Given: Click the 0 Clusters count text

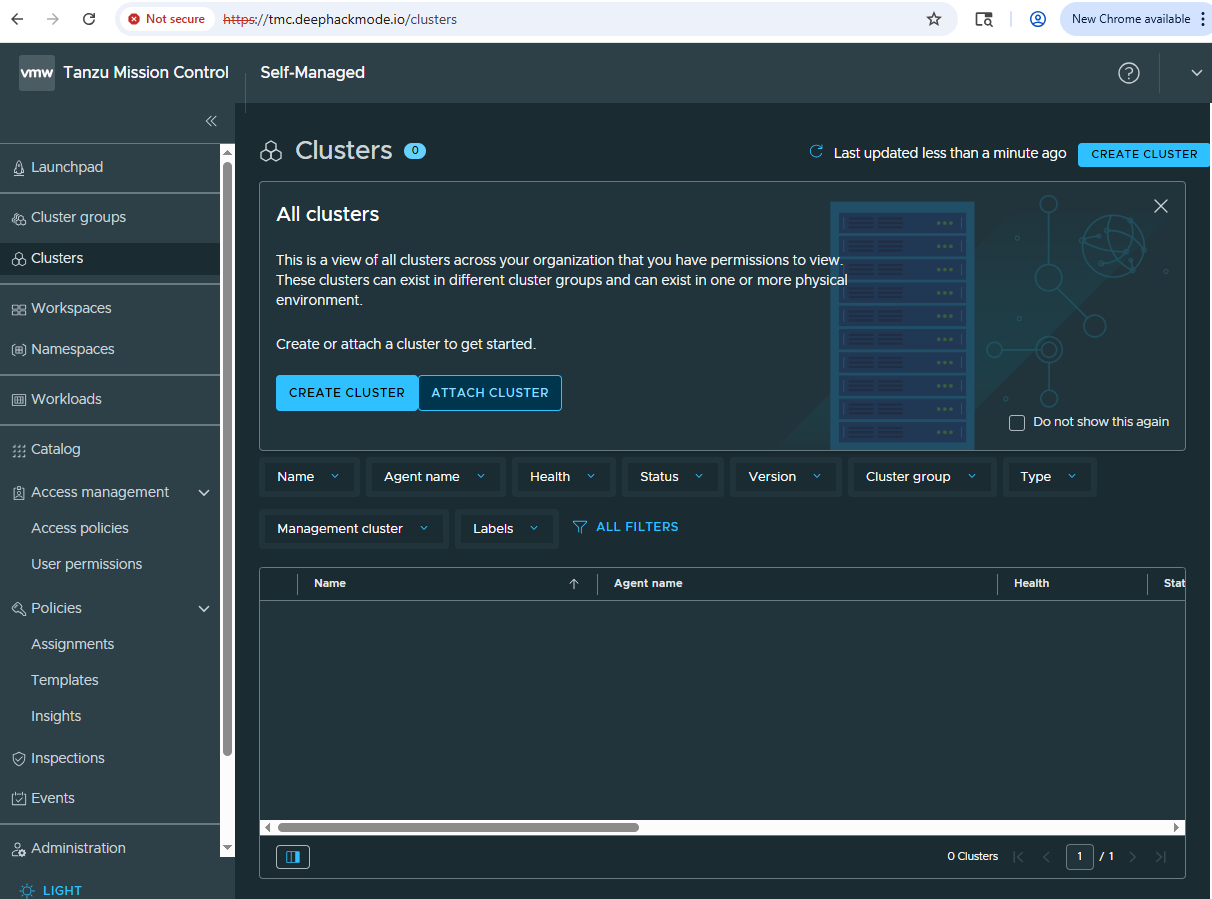Looking at the screenshot, I should coord(972,856).
